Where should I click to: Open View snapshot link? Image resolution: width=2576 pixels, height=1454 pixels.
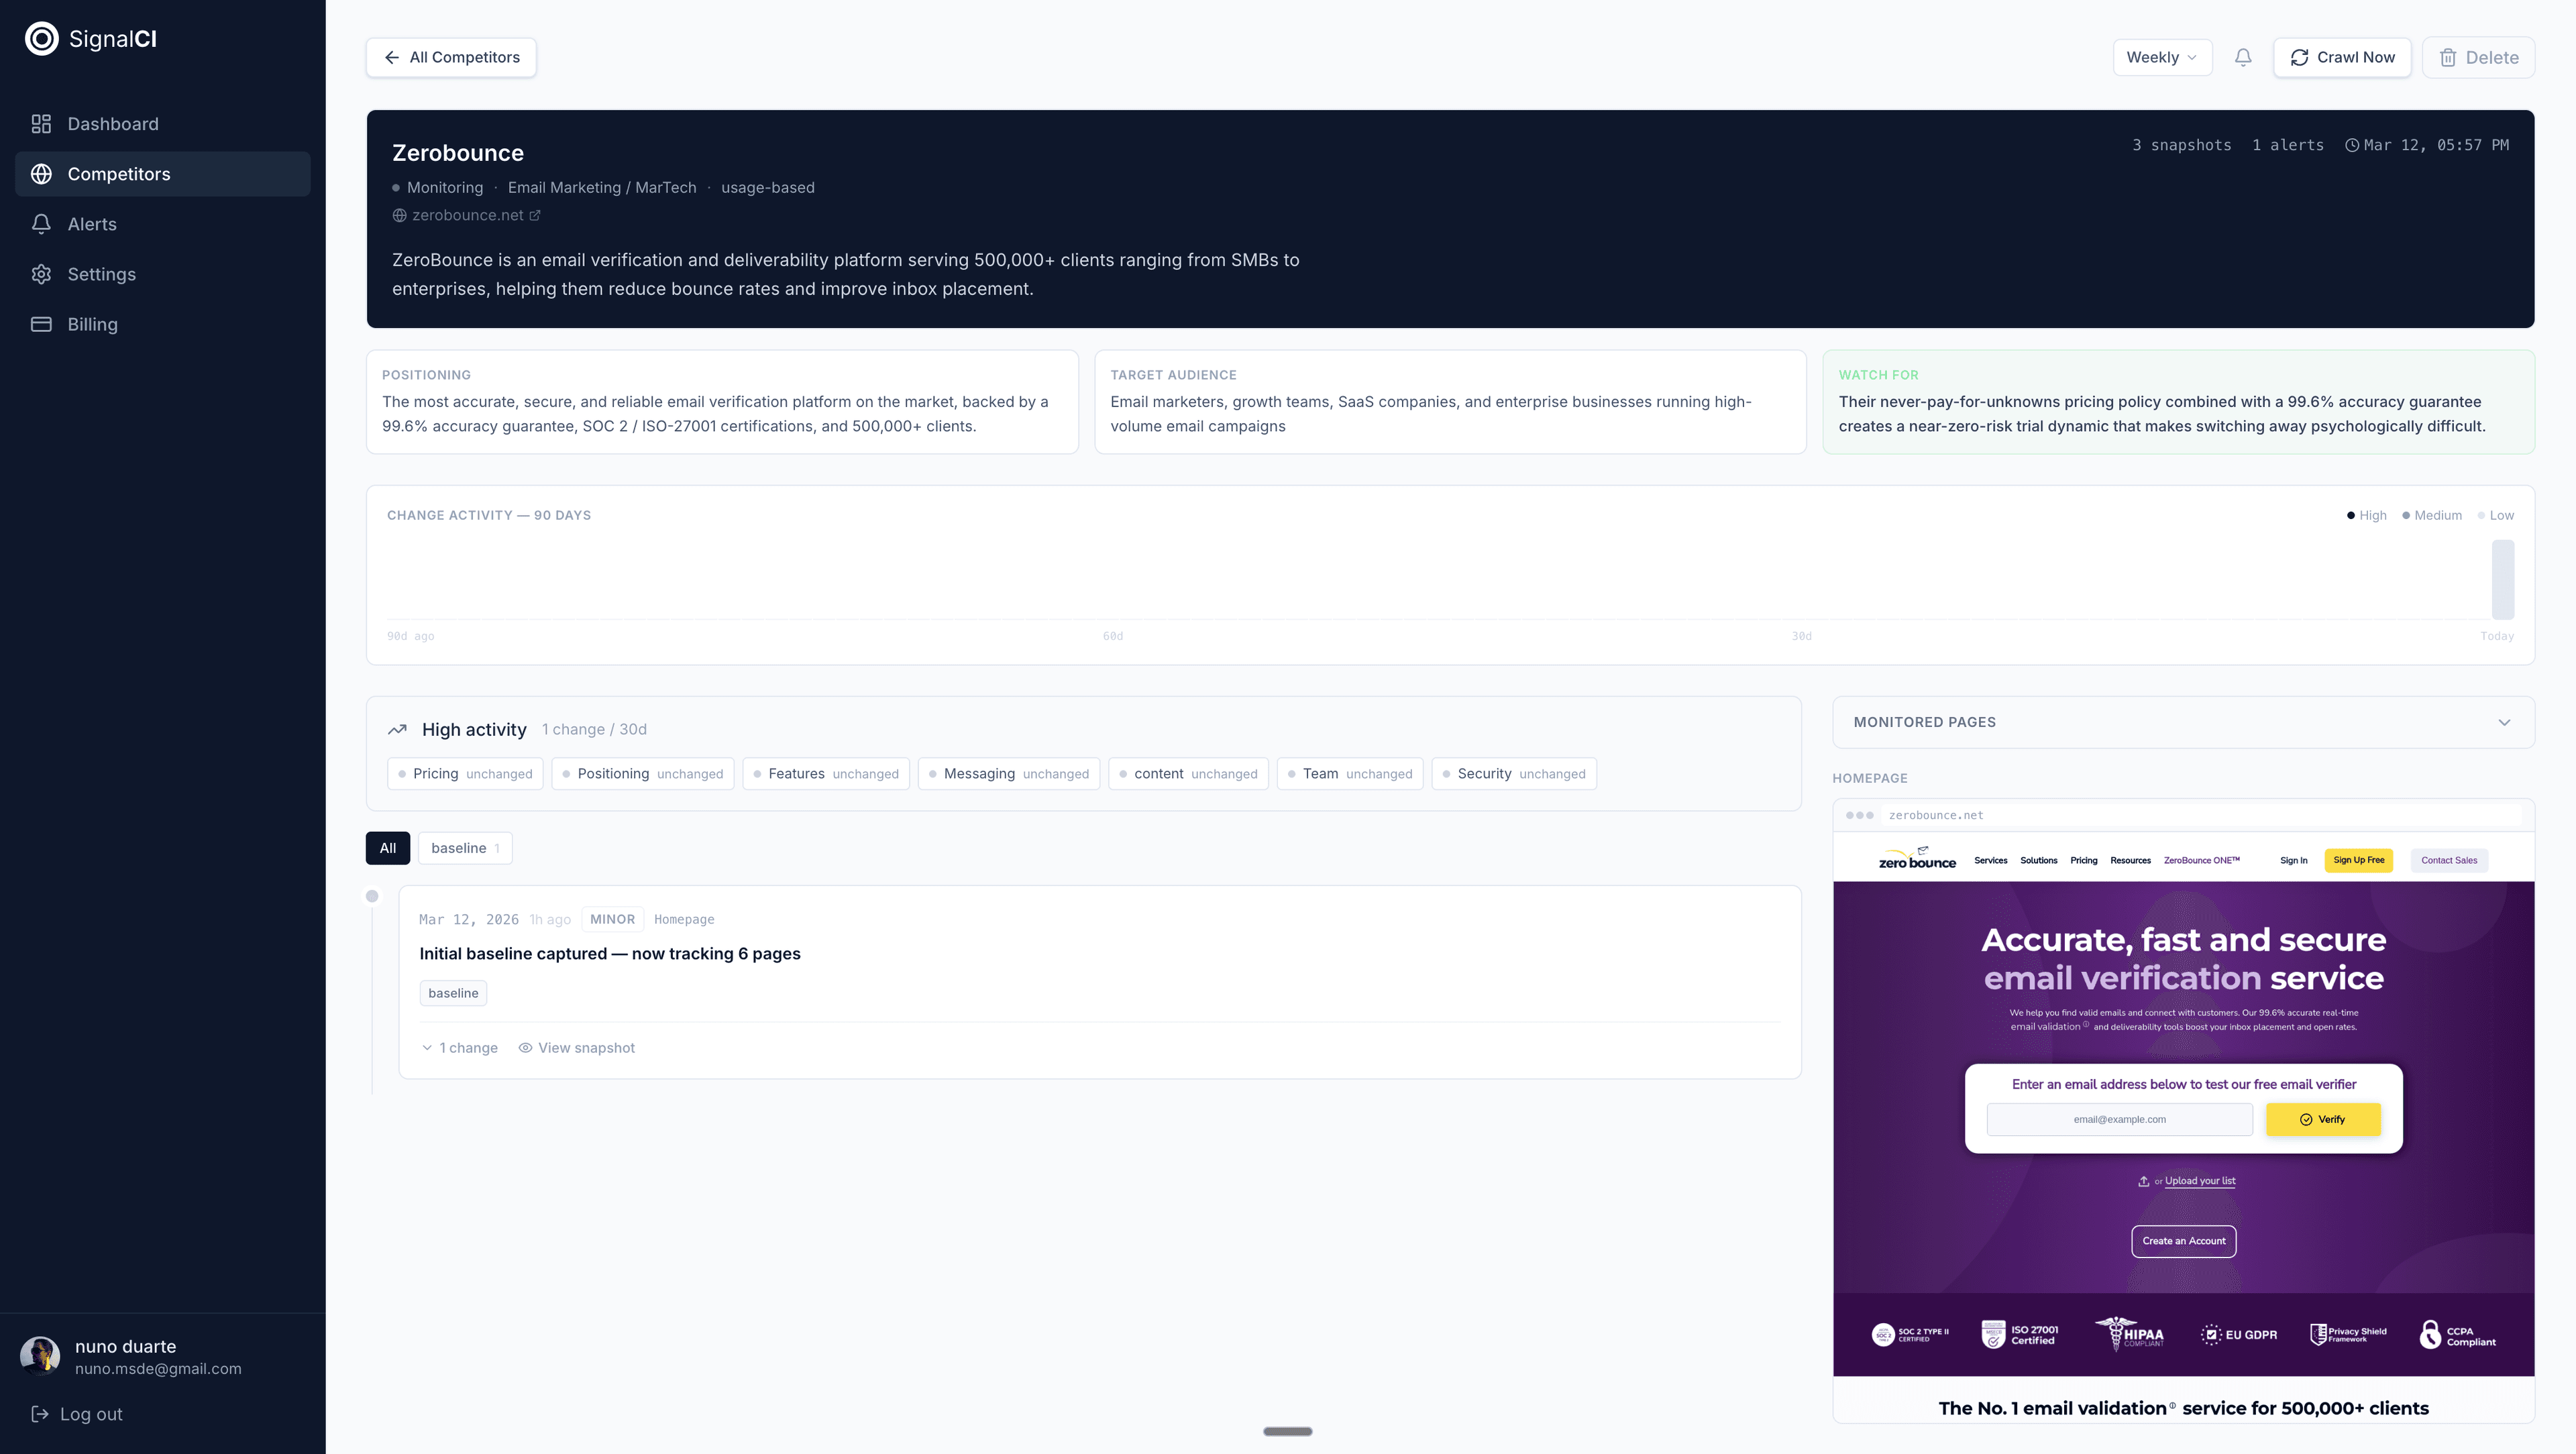576,1047
